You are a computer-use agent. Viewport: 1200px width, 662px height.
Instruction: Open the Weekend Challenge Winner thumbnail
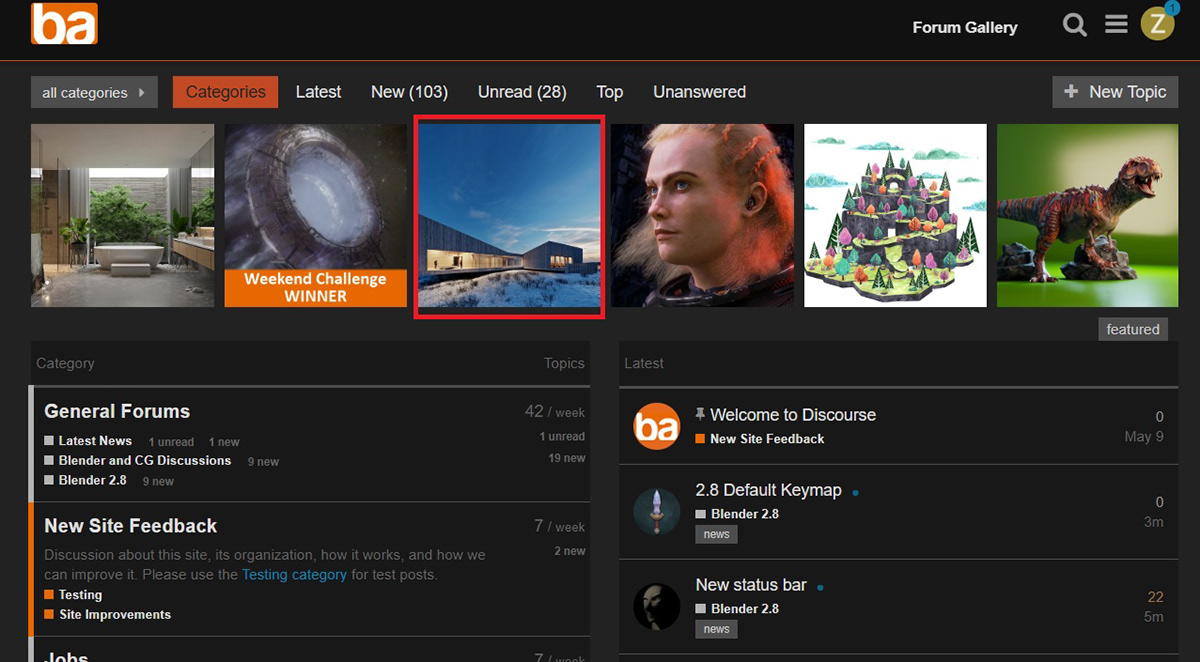[315, 215]
